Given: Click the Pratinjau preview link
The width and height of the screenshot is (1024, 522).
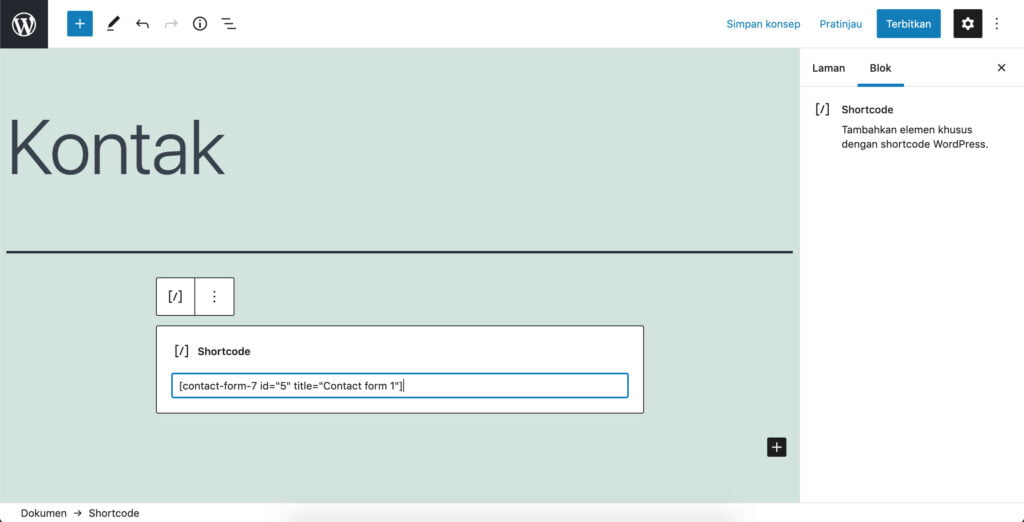Looking at the screenshot, I should click(840, 24).
